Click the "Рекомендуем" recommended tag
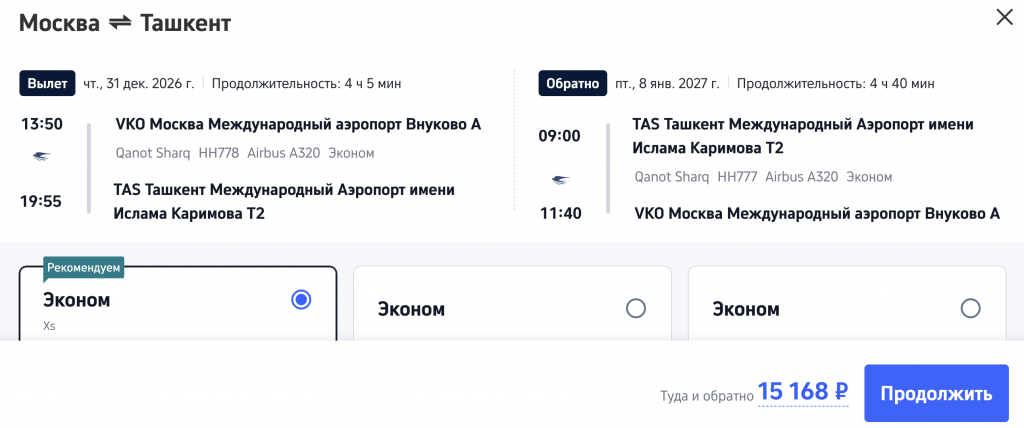 point(84,268)
